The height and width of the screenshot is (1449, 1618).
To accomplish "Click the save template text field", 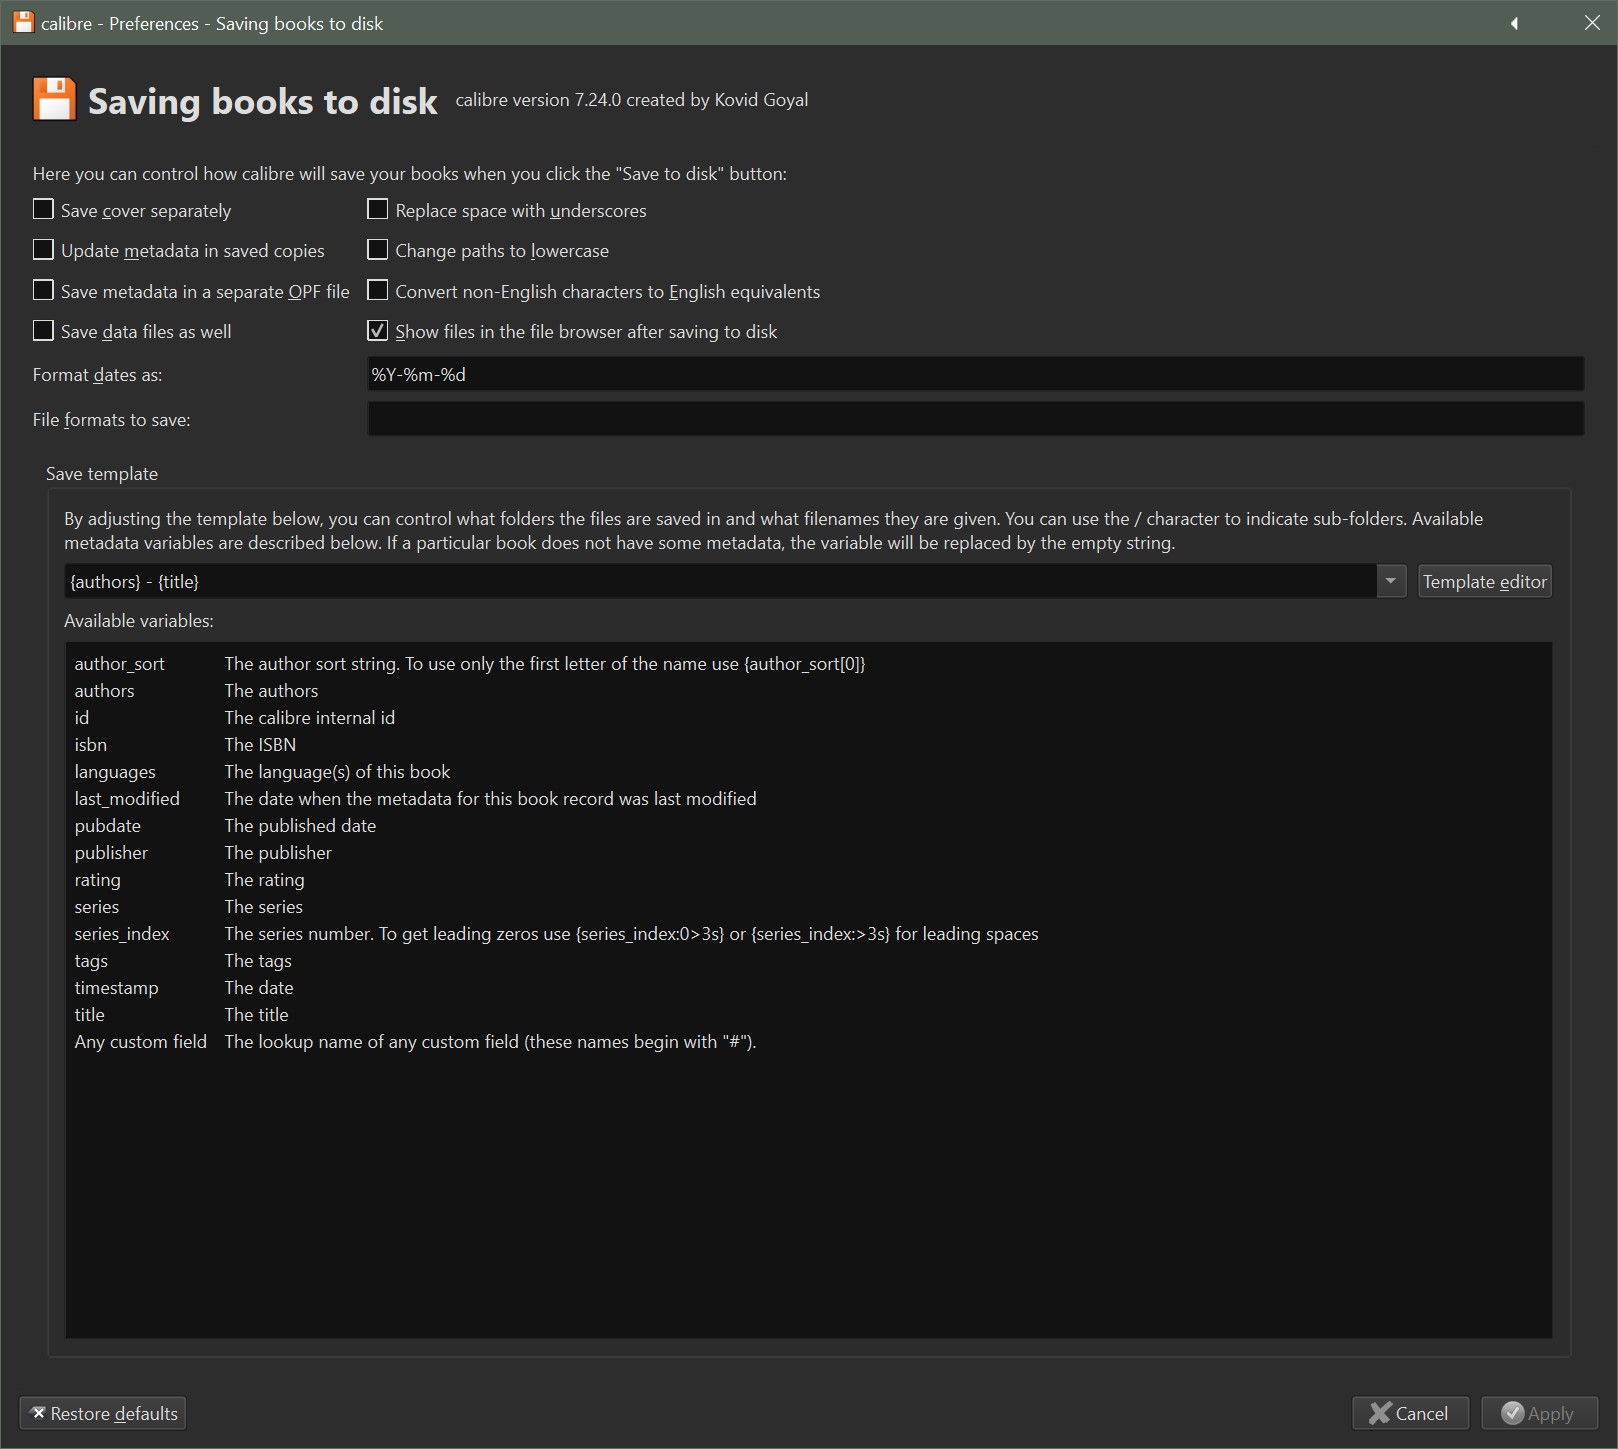I will click(x=720, y=581).
